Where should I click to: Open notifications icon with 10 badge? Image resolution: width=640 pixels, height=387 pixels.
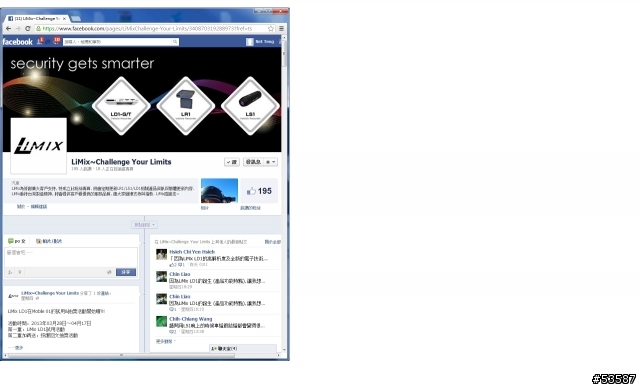coord(56,41)
